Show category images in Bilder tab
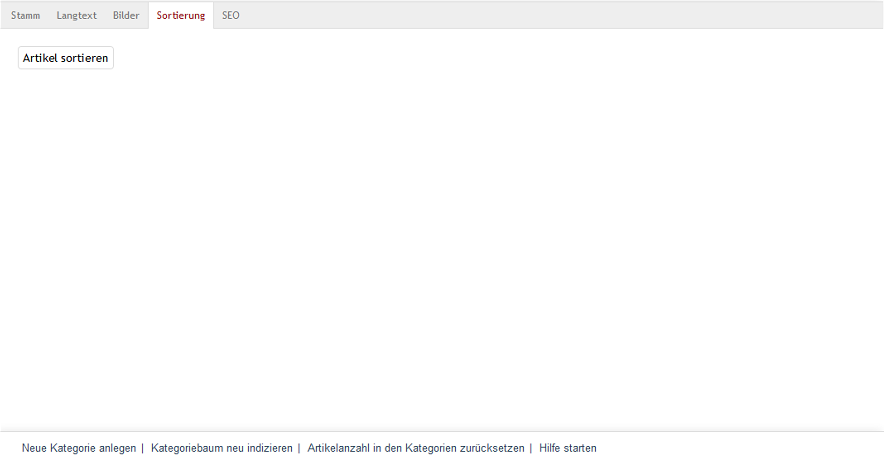Viewport: 884px width, 465px height. pos(126,16)
